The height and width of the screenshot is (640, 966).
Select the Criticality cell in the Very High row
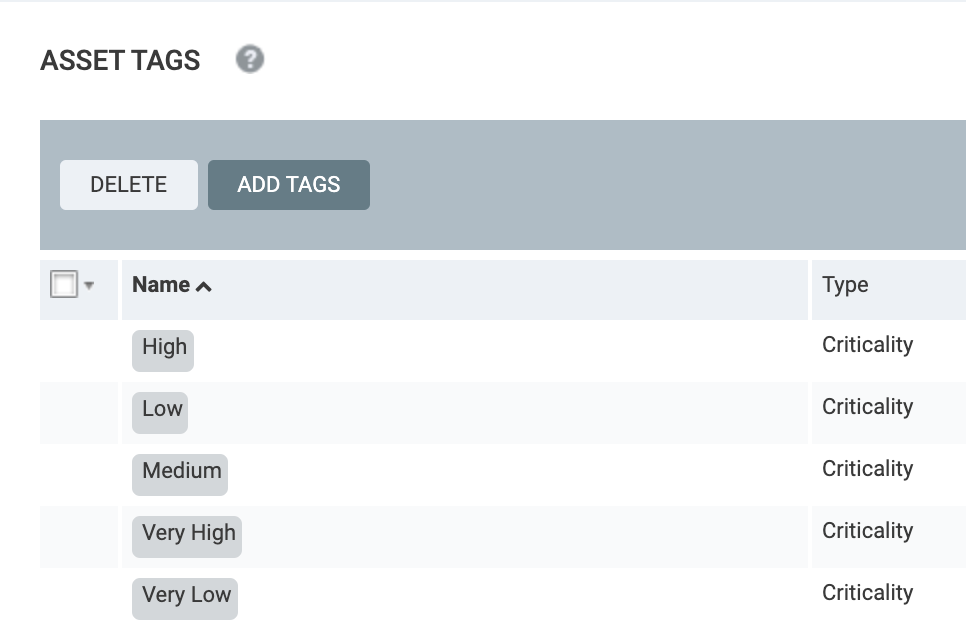coord(867,531)
